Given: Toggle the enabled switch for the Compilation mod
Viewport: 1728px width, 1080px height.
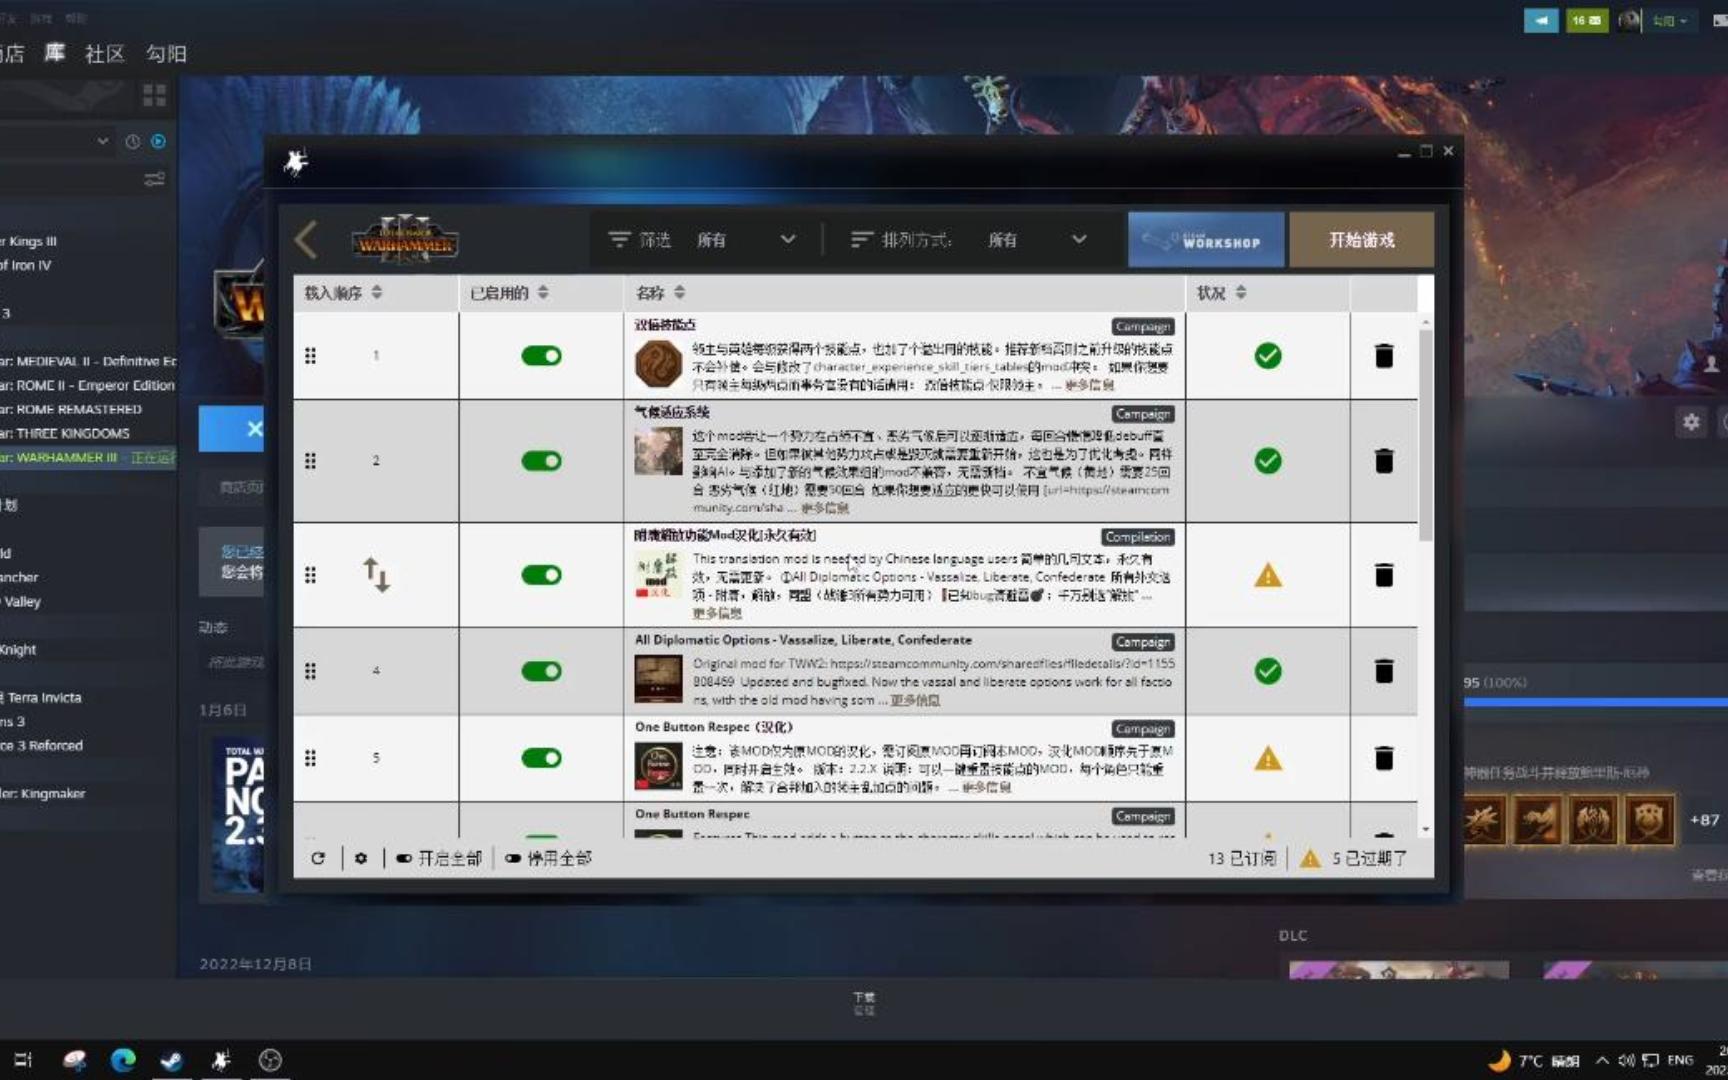Looking at the screenshot, I should tap(541, 575).
